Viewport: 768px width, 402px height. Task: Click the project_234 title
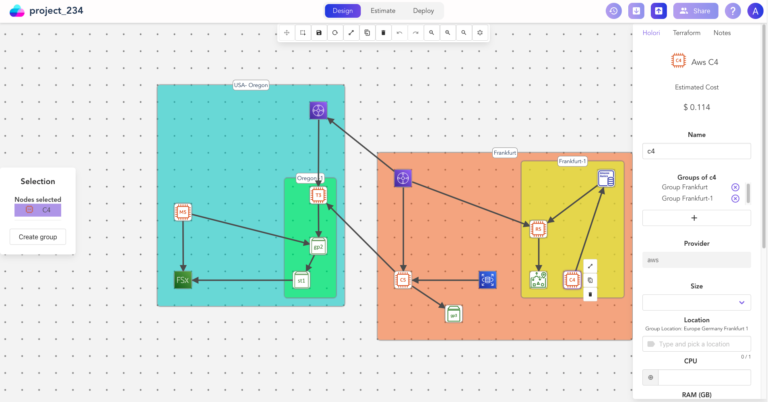pos(56,11)
